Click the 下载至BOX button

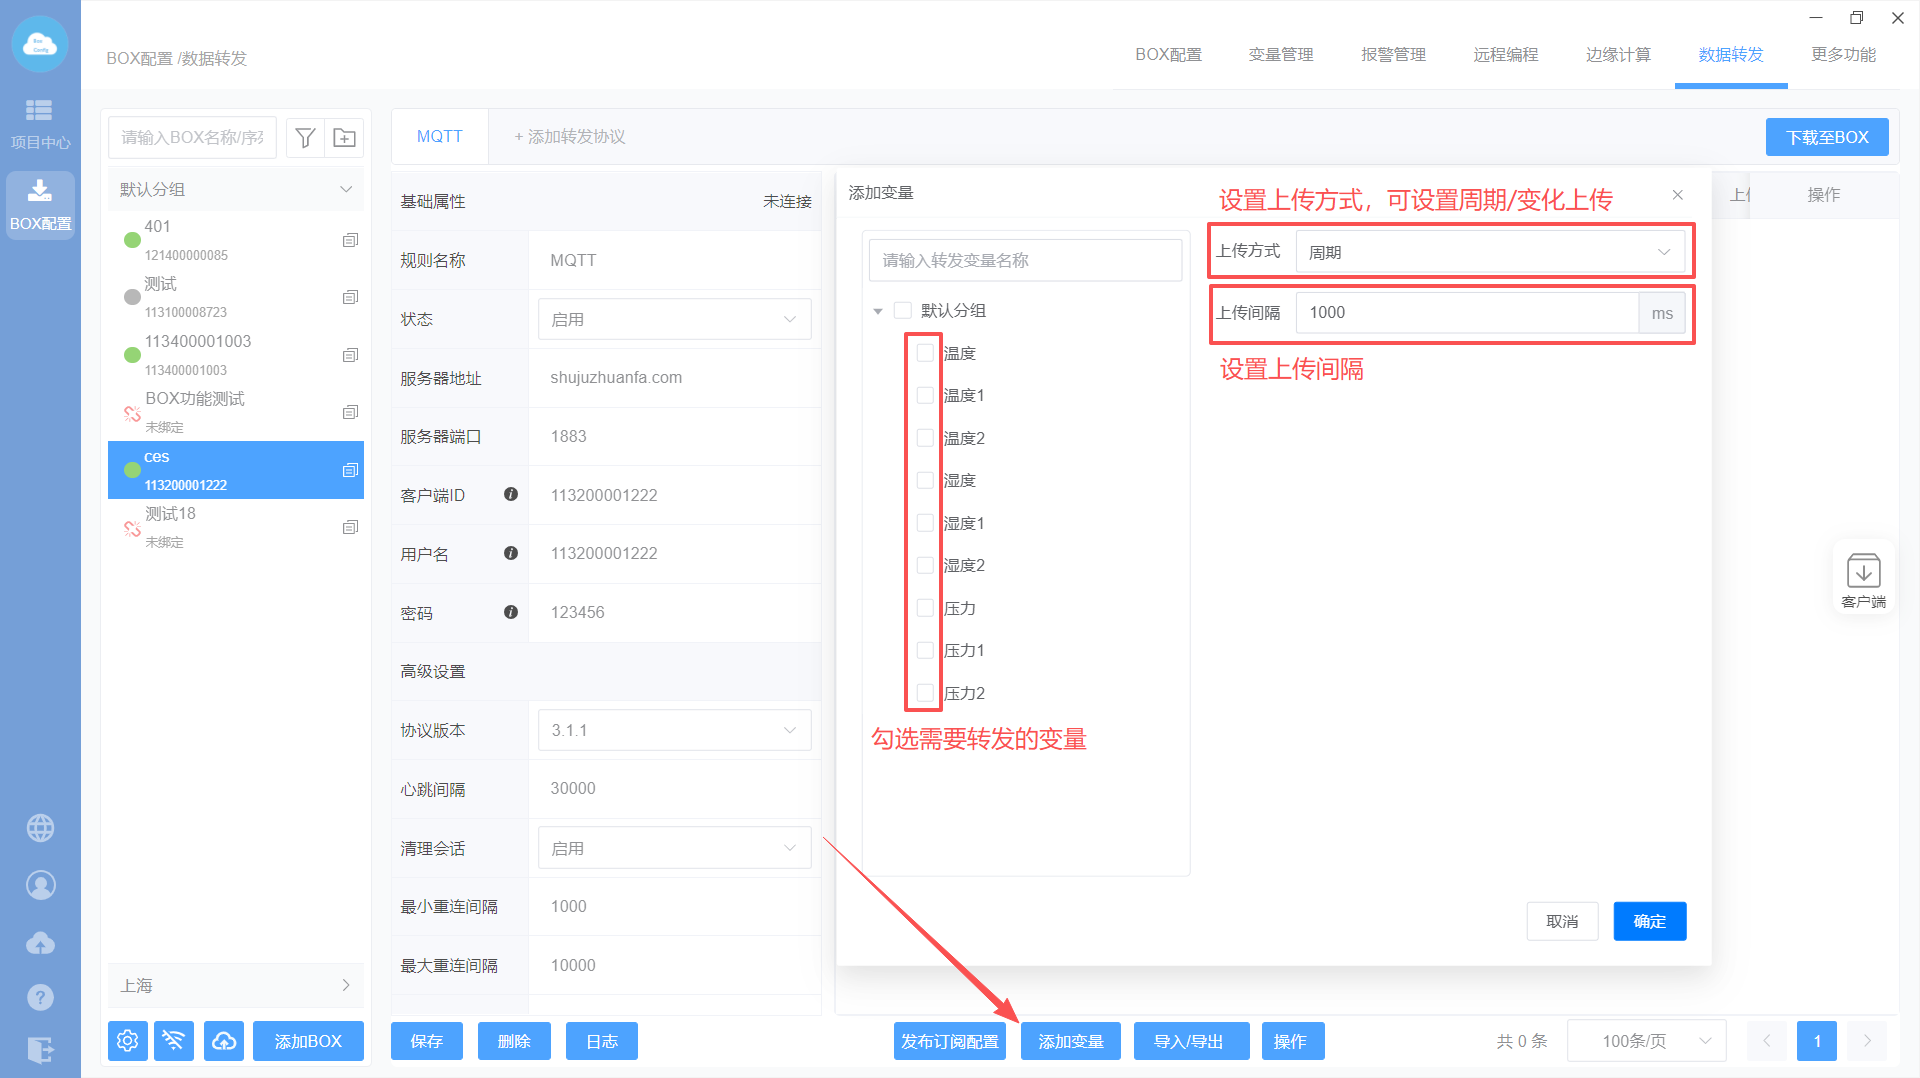pyautogui.click(x=1826, y=137)
